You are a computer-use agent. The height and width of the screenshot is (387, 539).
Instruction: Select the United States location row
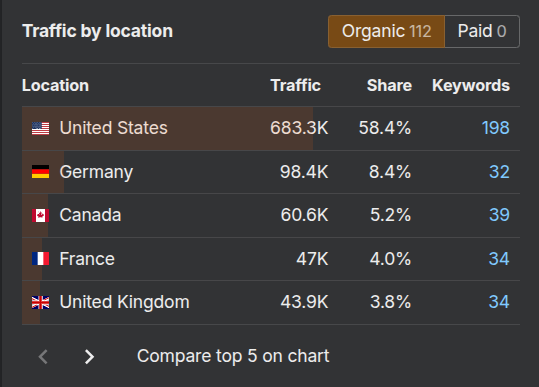tap(271, 128)
